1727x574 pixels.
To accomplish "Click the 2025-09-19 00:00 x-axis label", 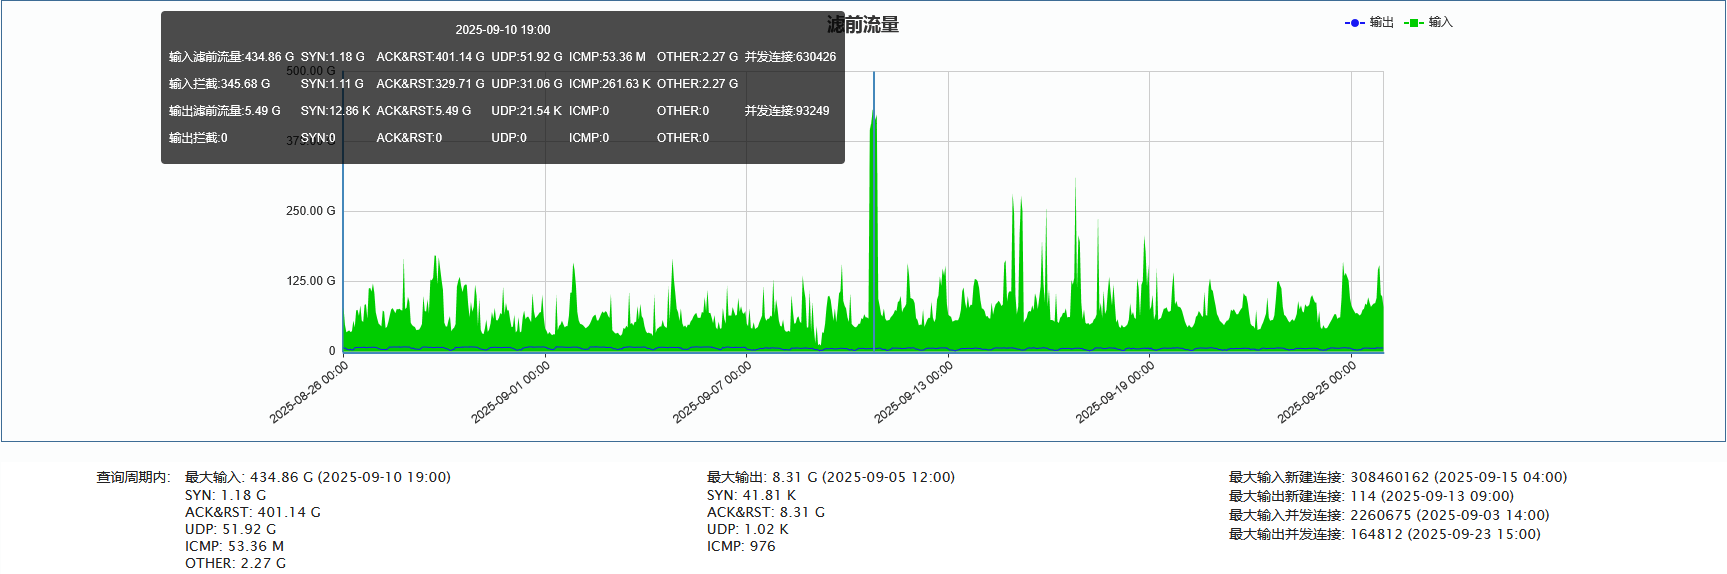I will coord(1115,392).
